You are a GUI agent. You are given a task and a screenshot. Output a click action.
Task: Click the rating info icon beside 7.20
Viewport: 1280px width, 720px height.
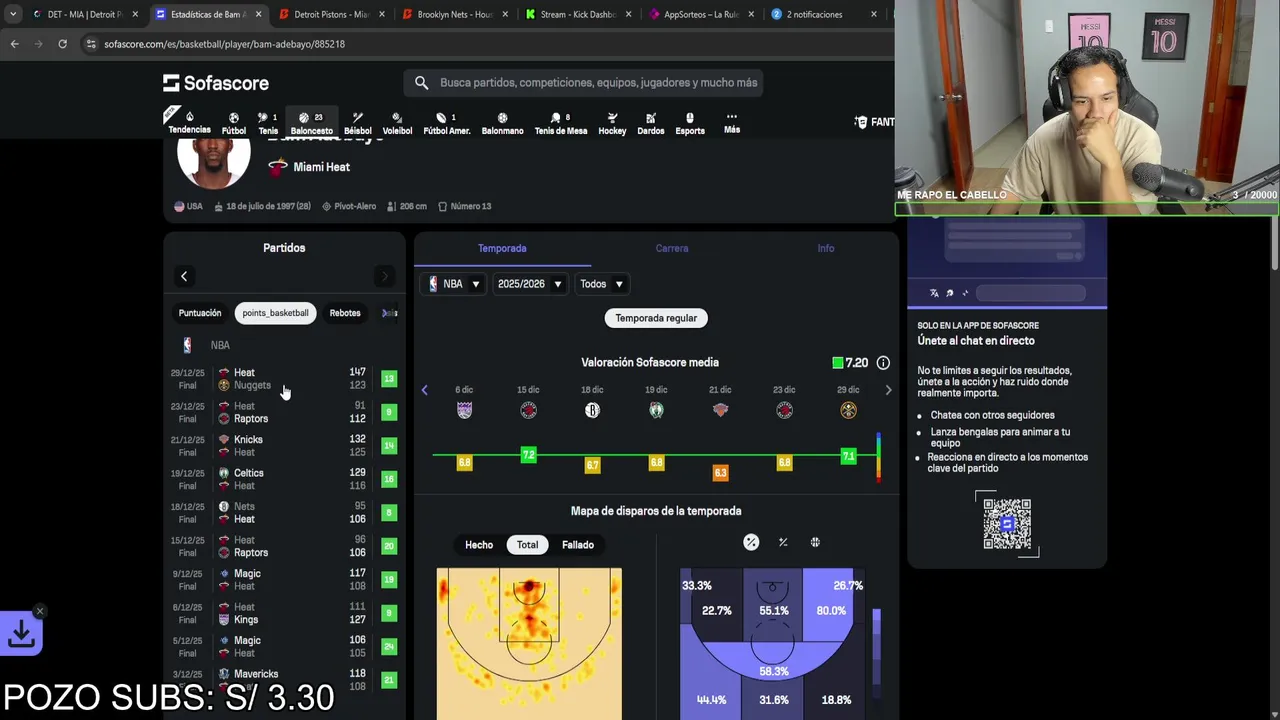[x=883, y=363]
